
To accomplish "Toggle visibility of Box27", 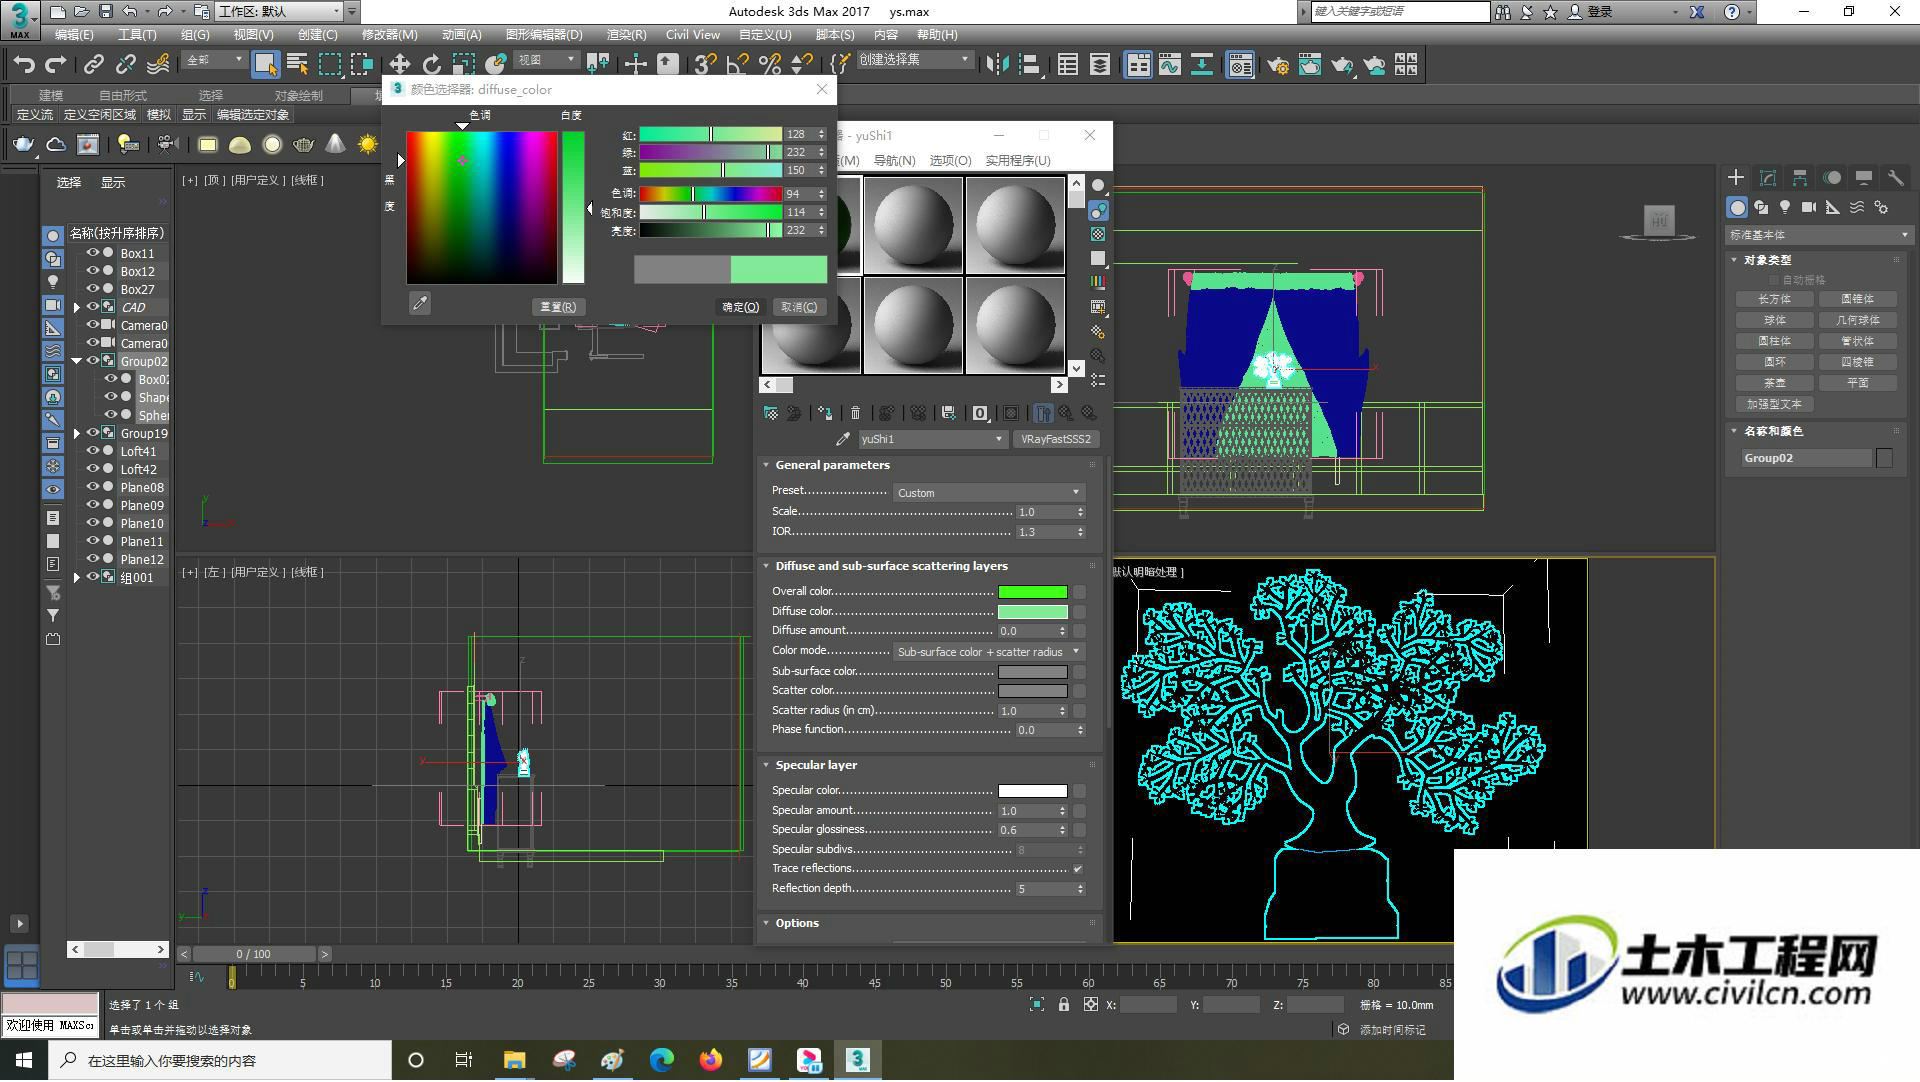I will pyautogui.click(x=92, y=289).
